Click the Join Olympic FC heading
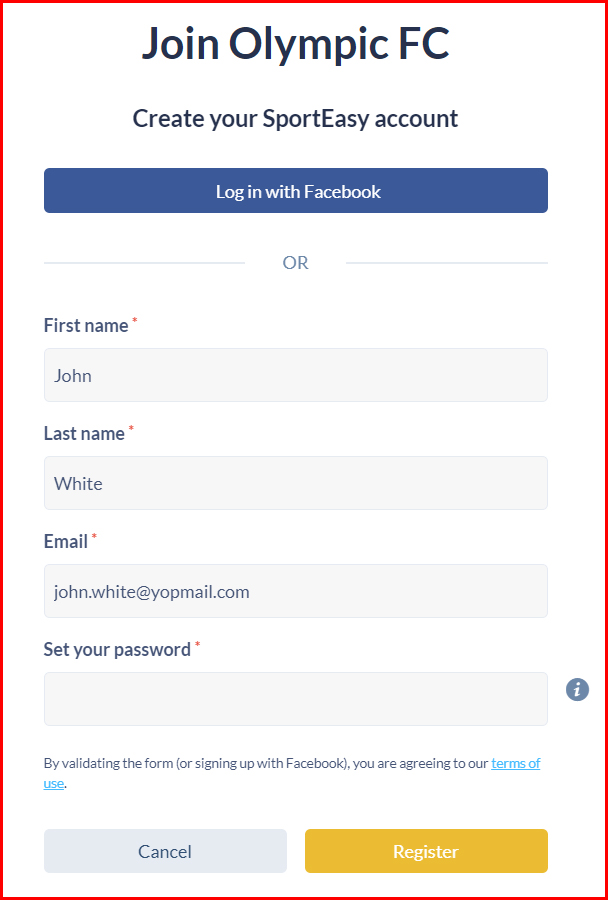608x900 pixels. pyautogui.click(x=296, y=44)
